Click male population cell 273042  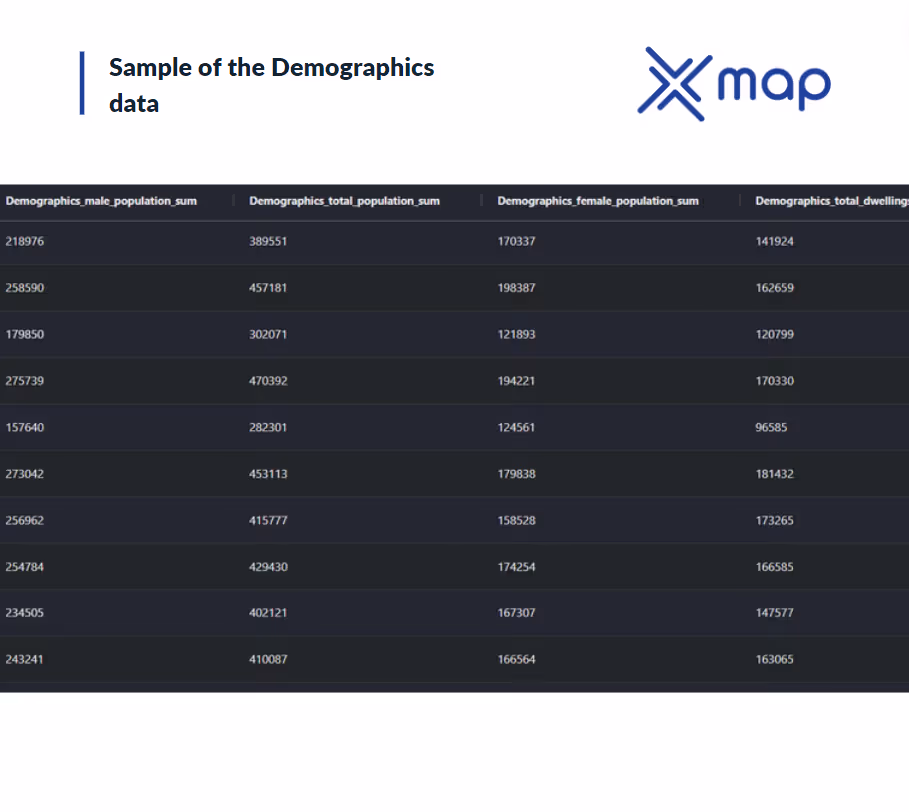[x=25, y=474]
